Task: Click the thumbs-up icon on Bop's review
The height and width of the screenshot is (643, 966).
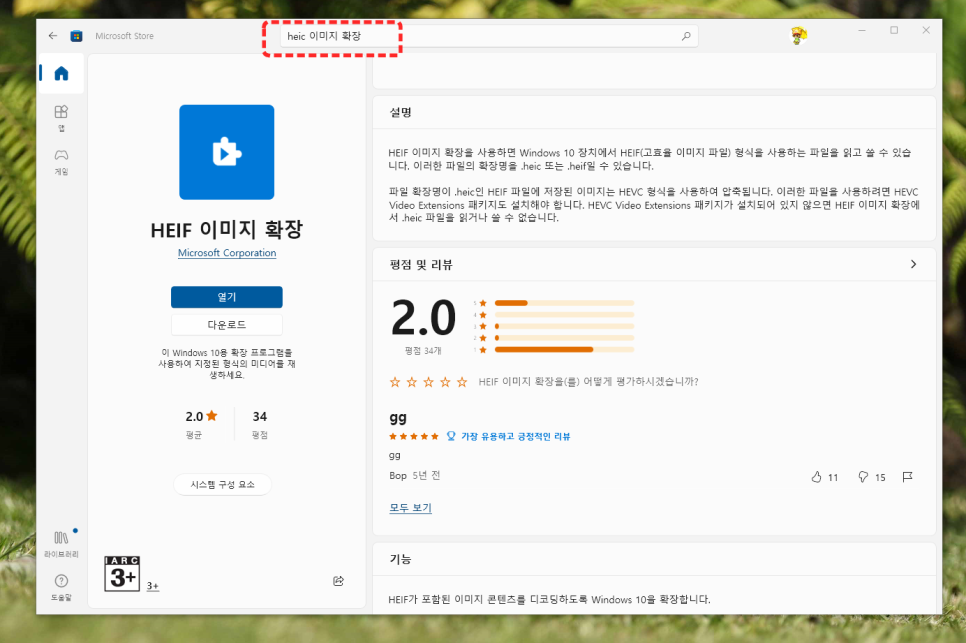Action: point(816,477)
